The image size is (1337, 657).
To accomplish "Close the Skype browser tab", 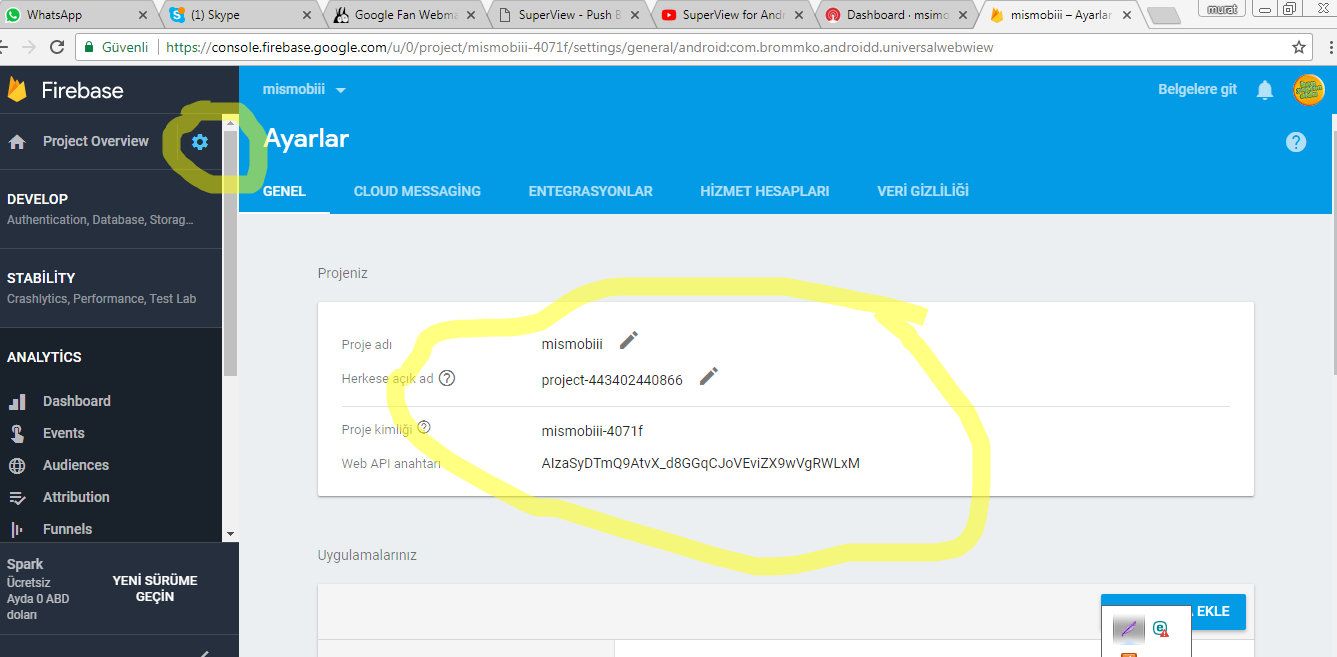I will (306, 15).
